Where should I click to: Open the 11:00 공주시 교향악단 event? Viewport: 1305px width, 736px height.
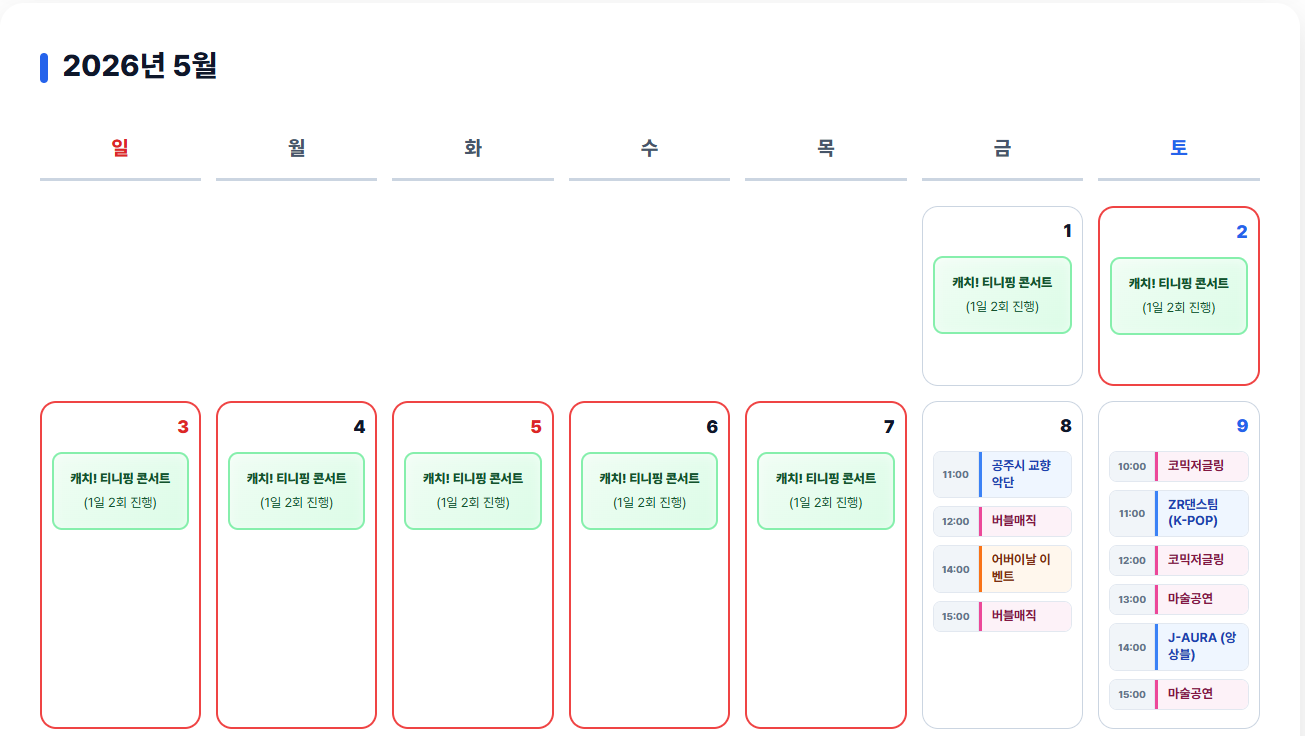pos(1002,474)
